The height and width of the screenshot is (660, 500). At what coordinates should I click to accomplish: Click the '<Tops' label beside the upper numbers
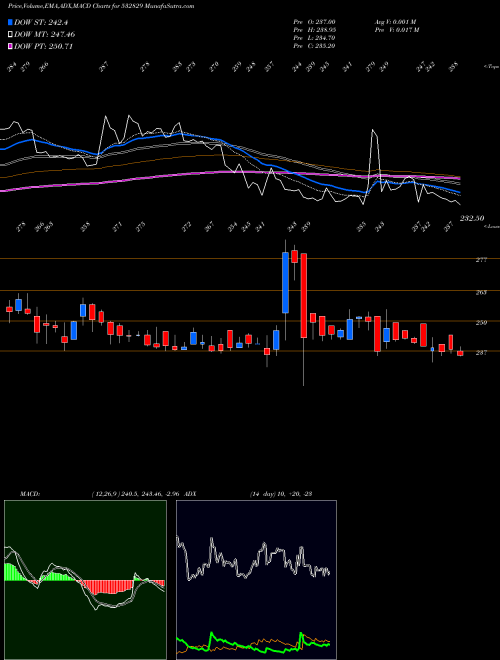492,67
